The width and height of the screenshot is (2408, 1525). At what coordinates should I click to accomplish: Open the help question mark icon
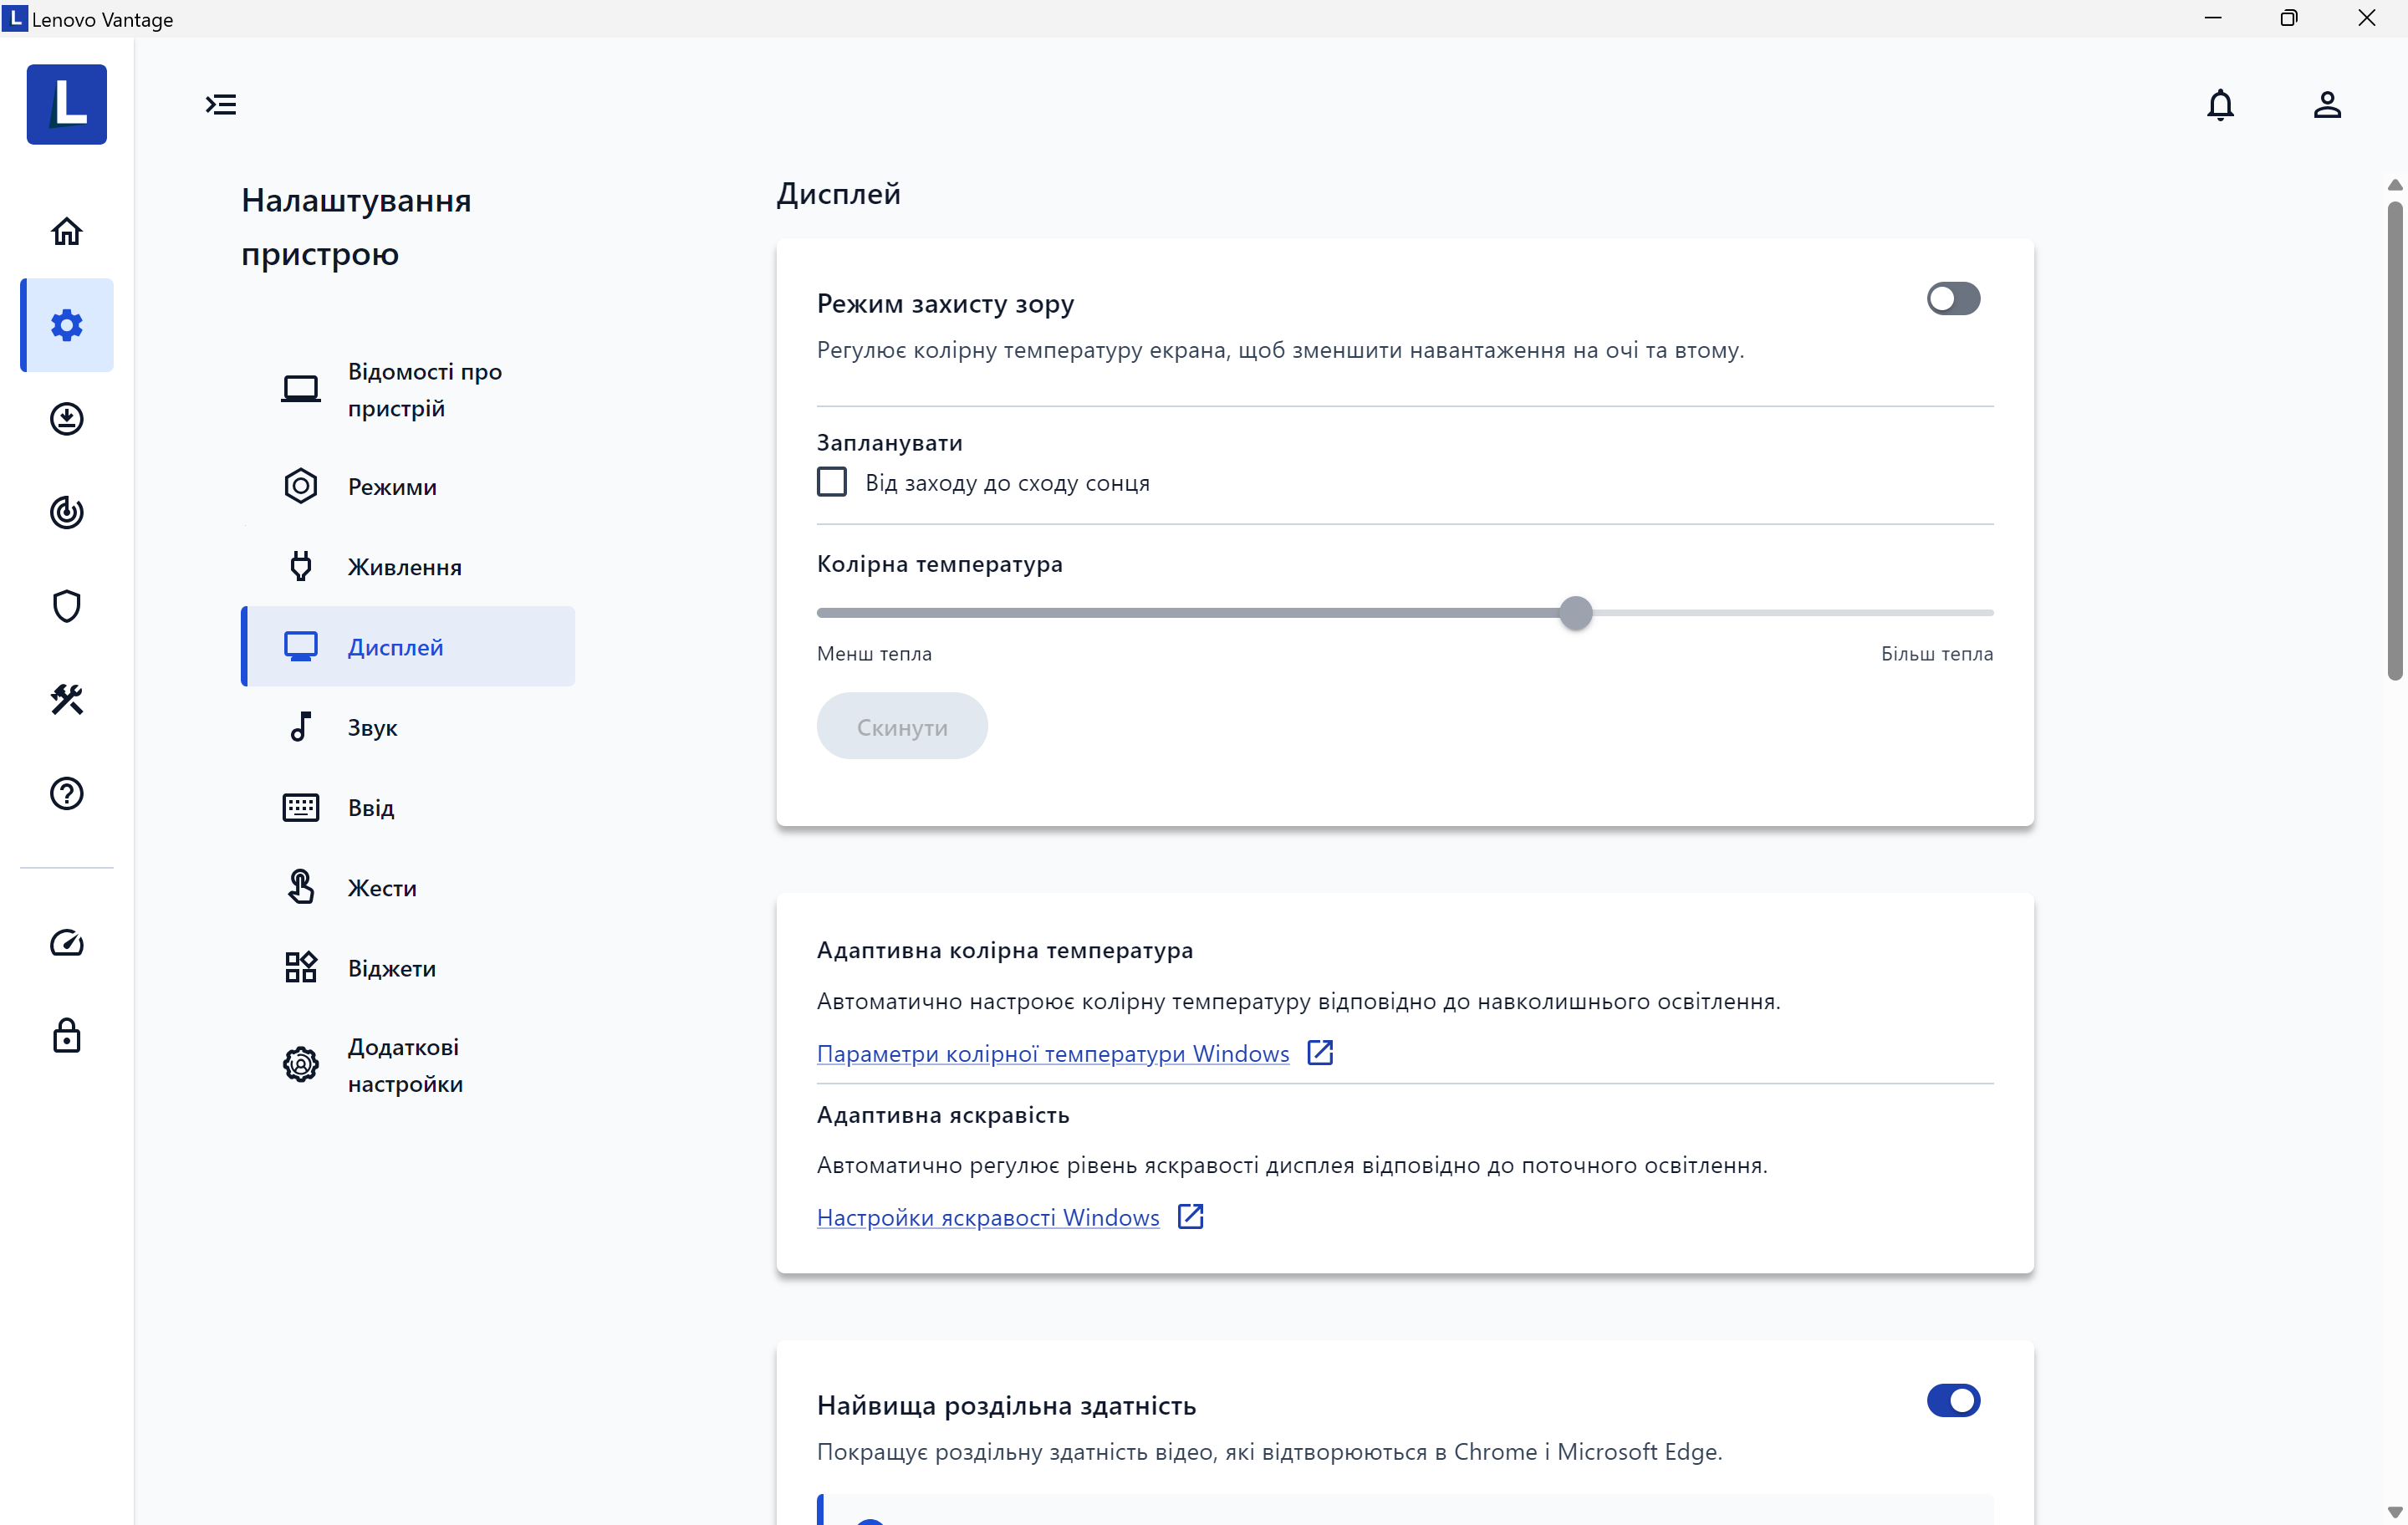tap(66, 793)
